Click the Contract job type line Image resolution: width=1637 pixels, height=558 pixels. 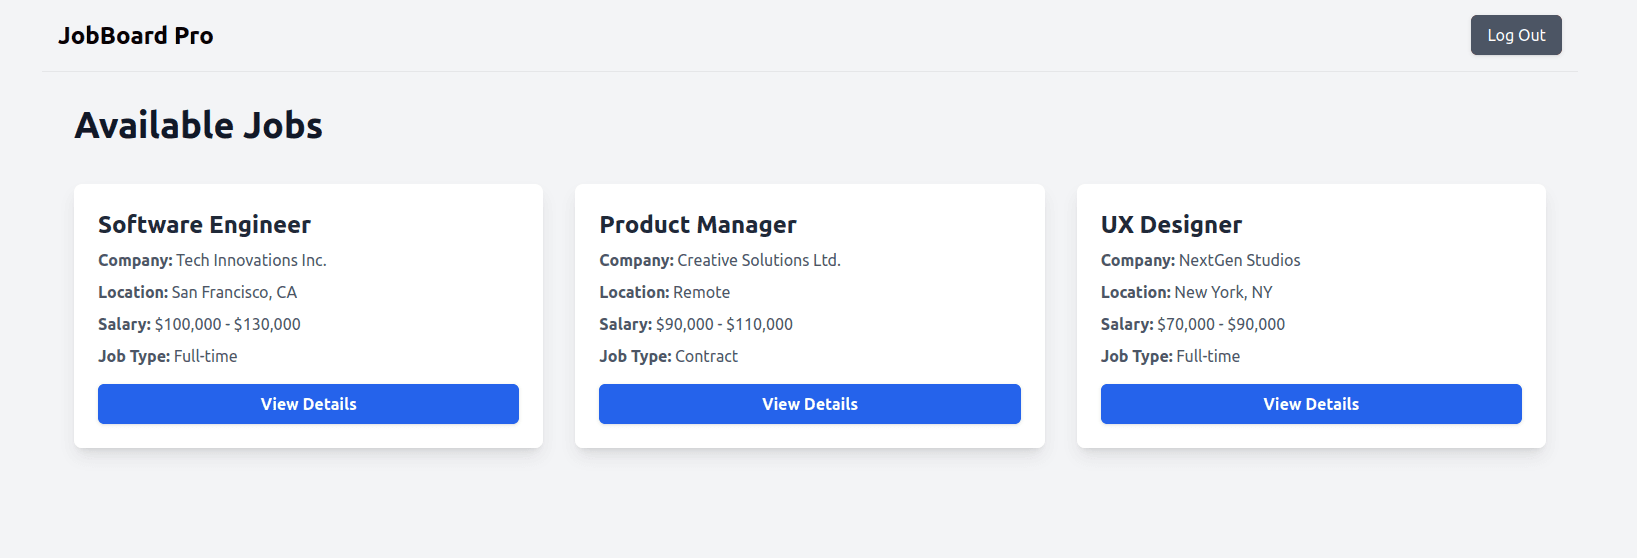point(668,356)
